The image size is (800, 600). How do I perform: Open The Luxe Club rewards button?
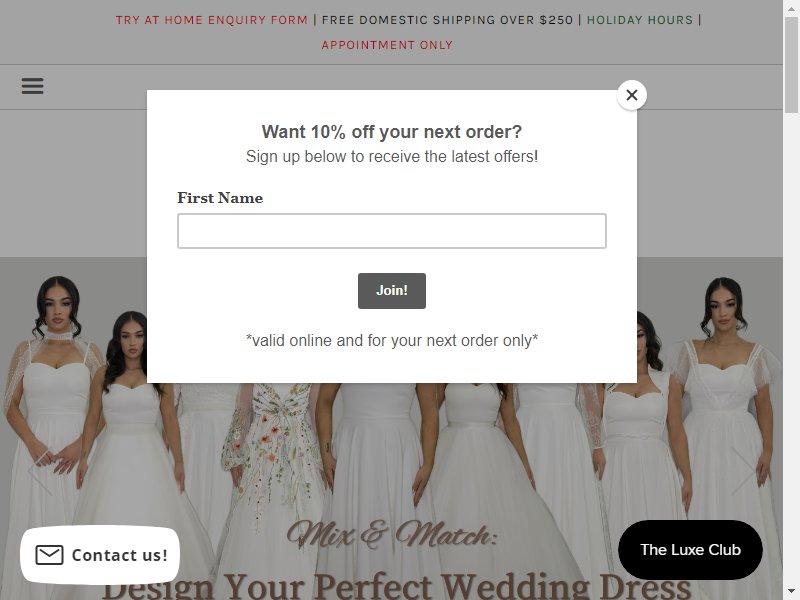(x=690, y=549)
